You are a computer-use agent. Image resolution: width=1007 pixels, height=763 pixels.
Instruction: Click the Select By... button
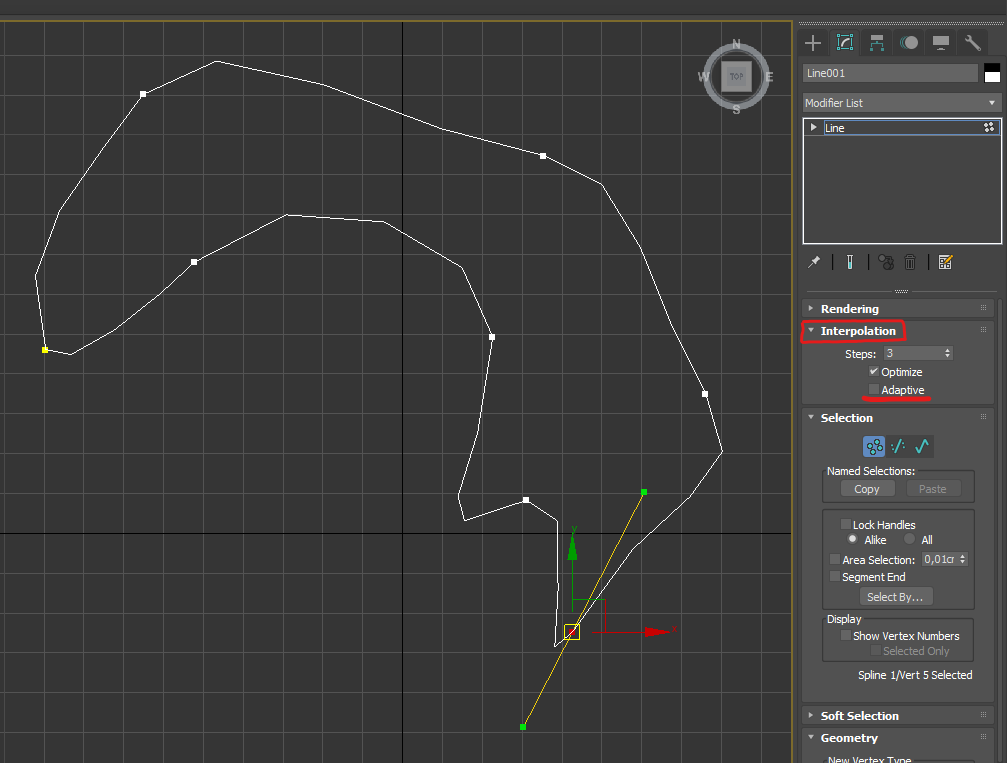895,597
